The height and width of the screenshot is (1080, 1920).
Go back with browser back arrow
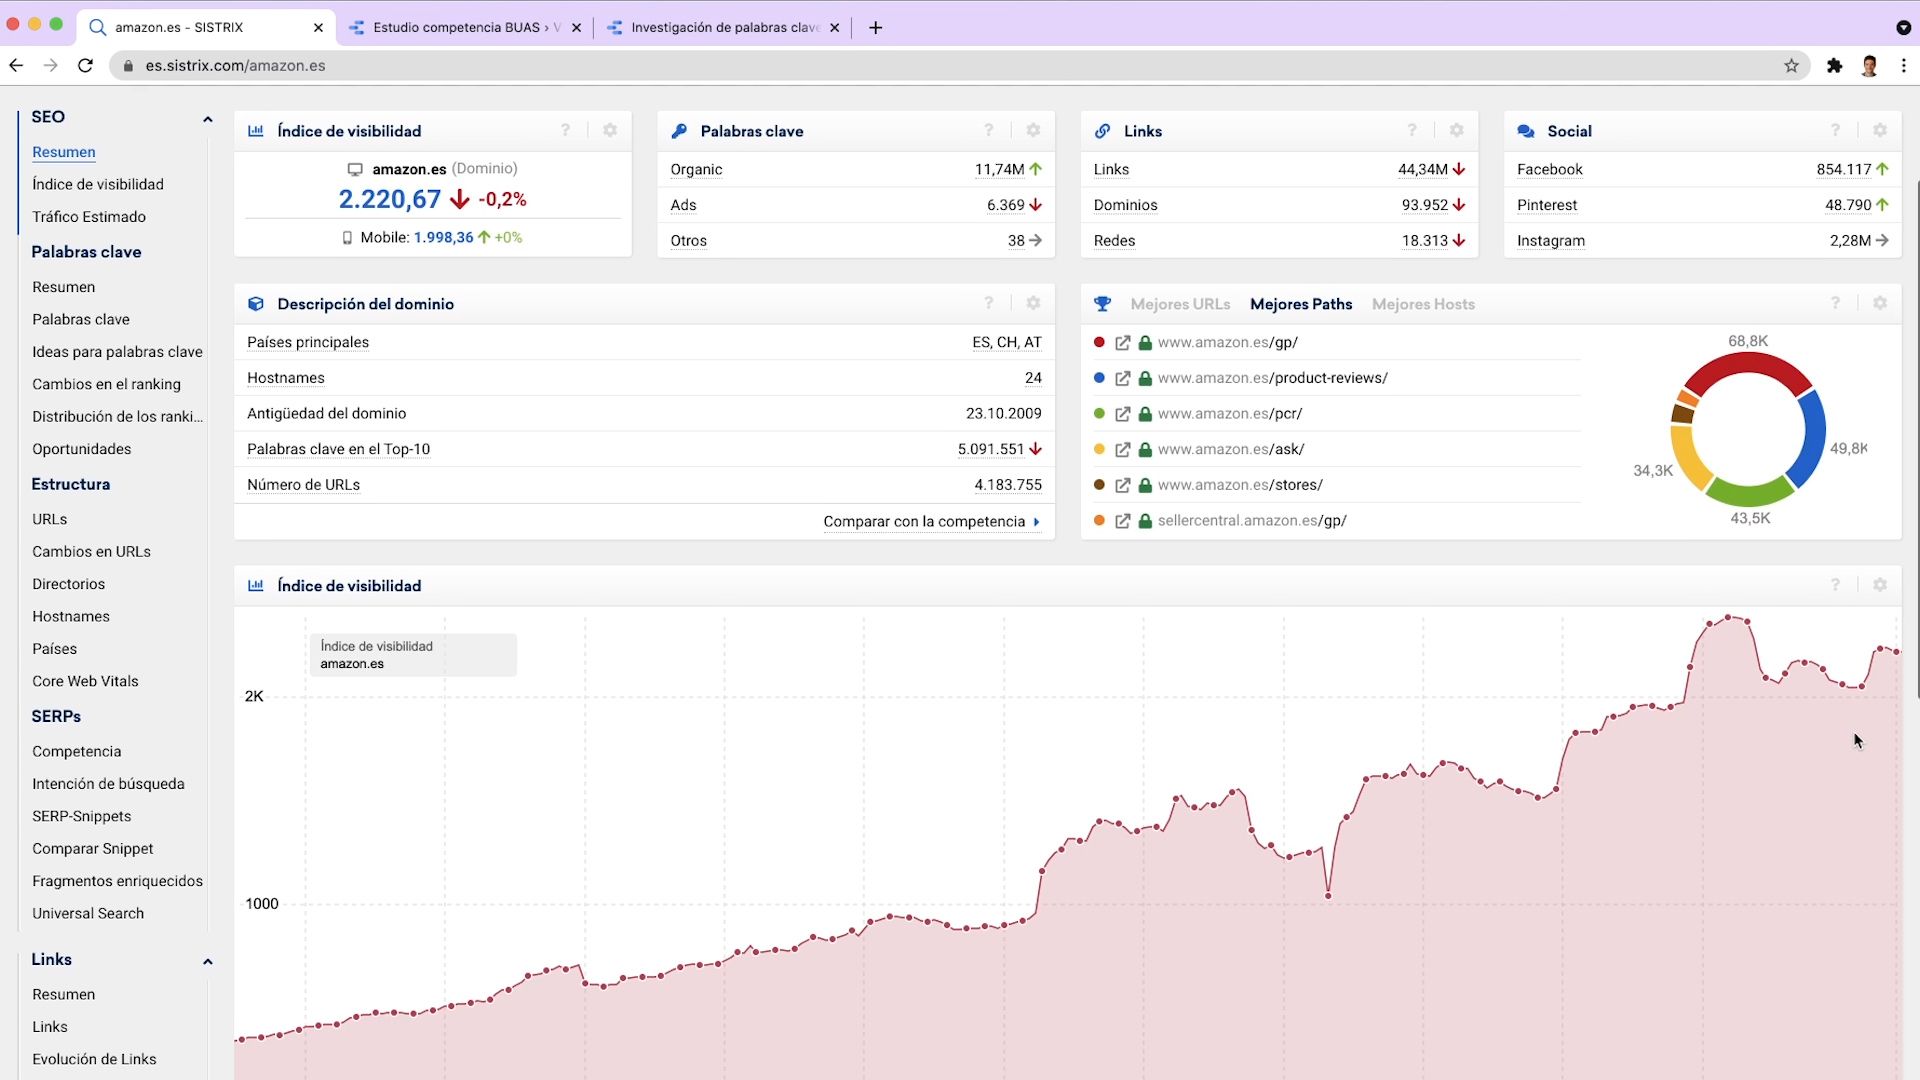(x=16, y=66)
